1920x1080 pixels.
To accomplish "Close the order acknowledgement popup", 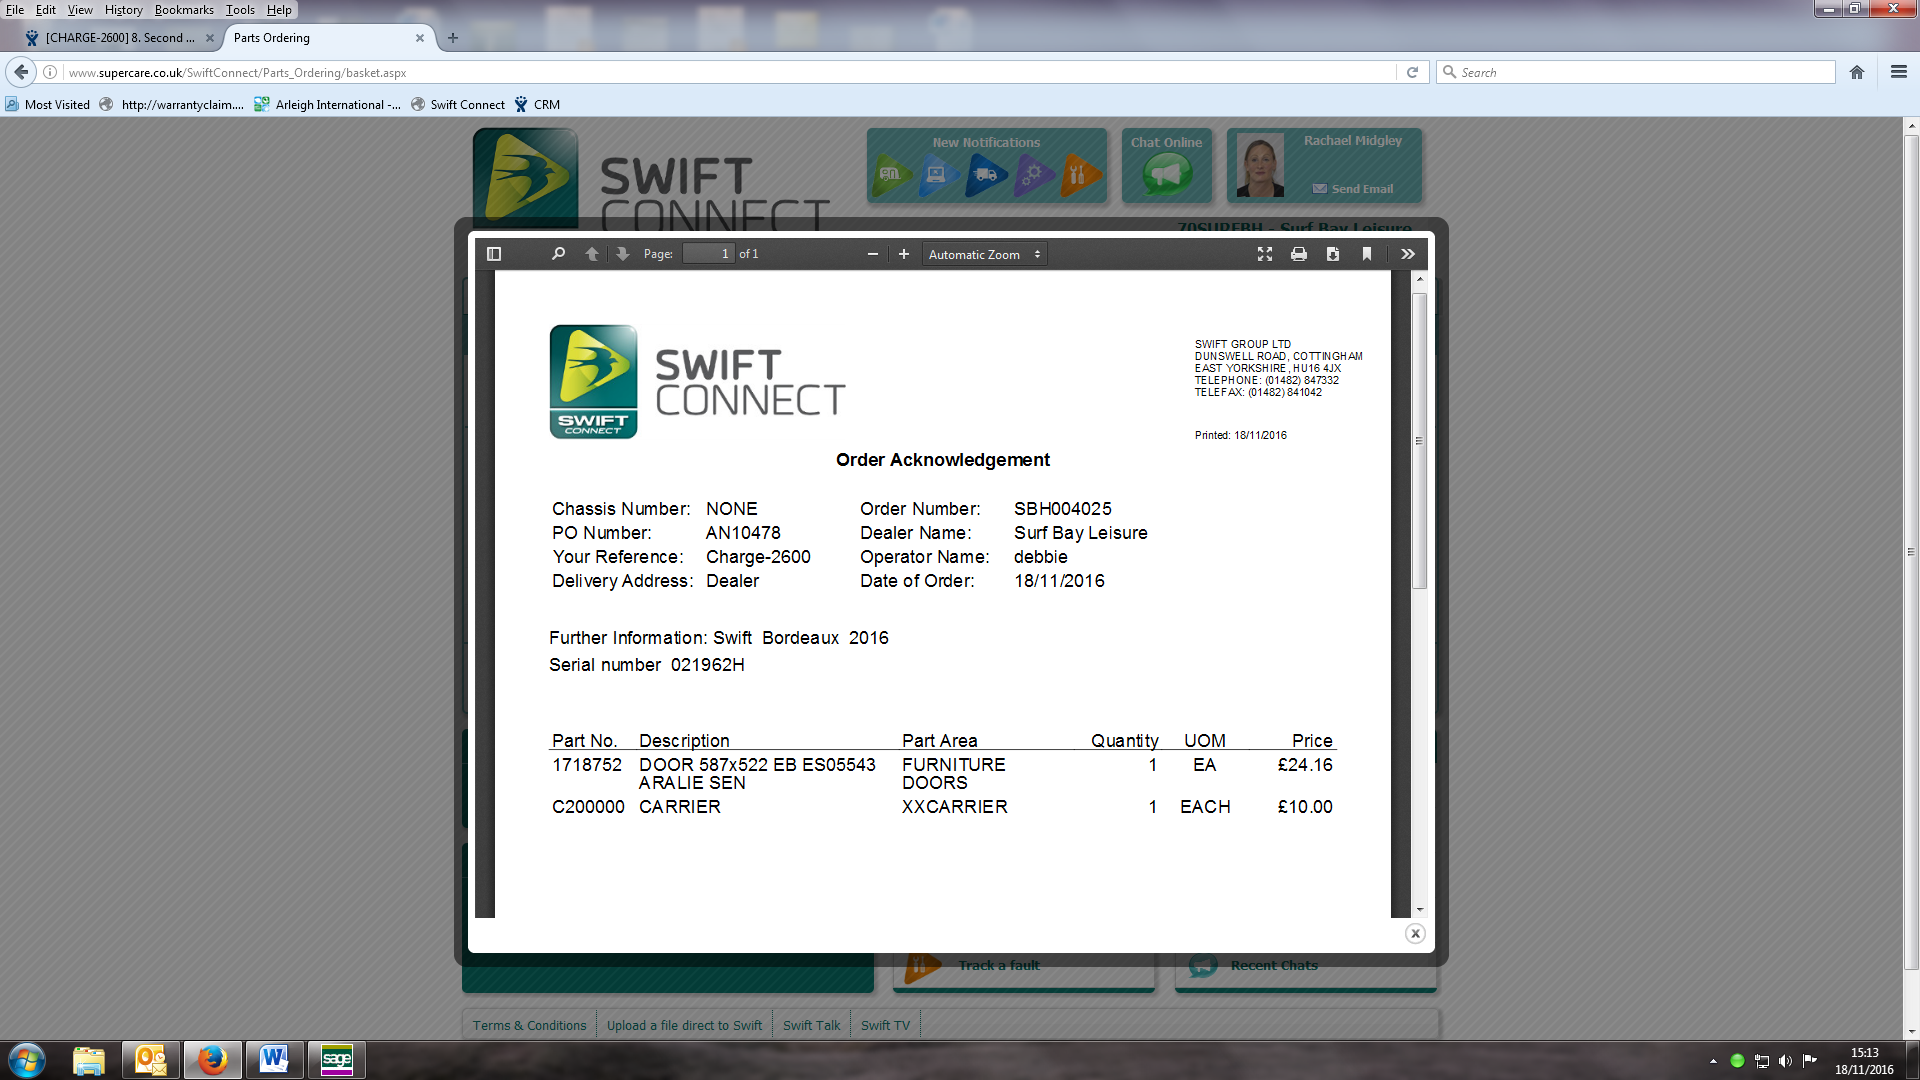I will [x=1415, y=933].
